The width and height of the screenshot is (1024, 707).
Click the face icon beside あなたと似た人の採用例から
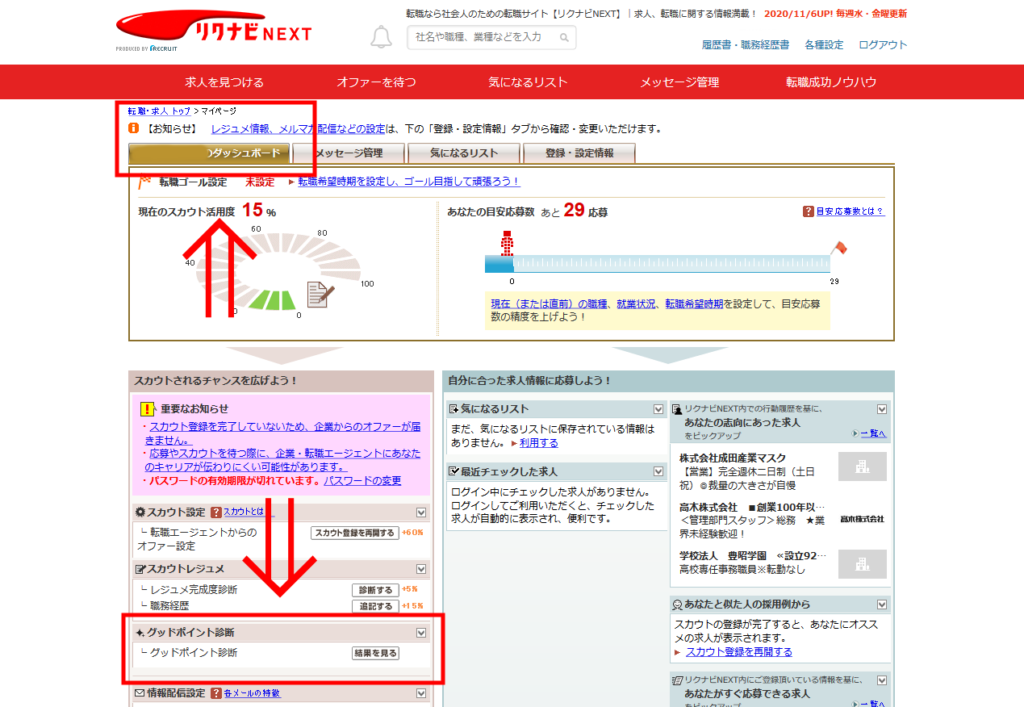(677, 605)
